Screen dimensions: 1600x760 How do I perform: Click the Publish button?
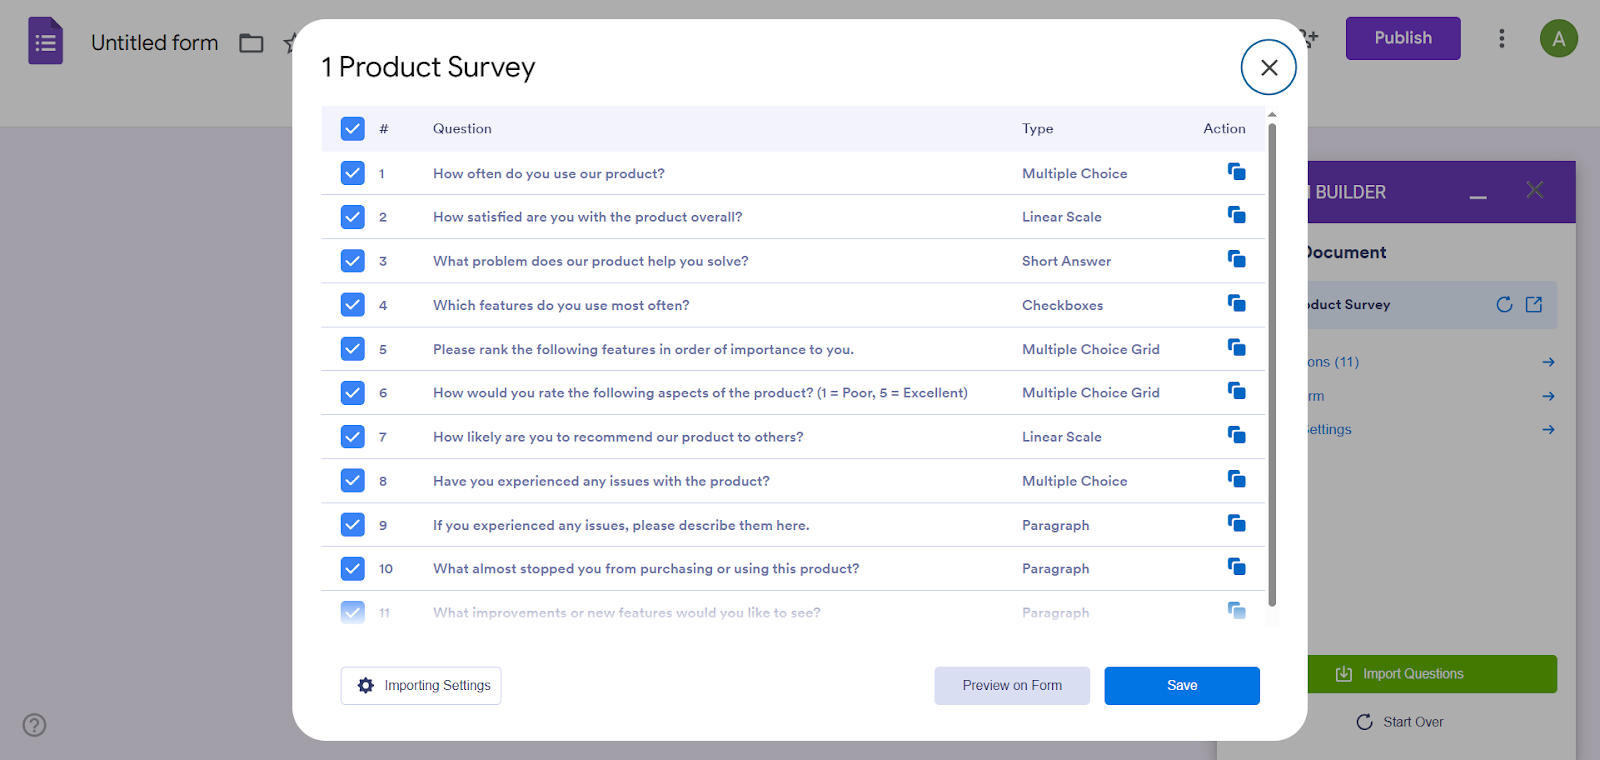1403,38
